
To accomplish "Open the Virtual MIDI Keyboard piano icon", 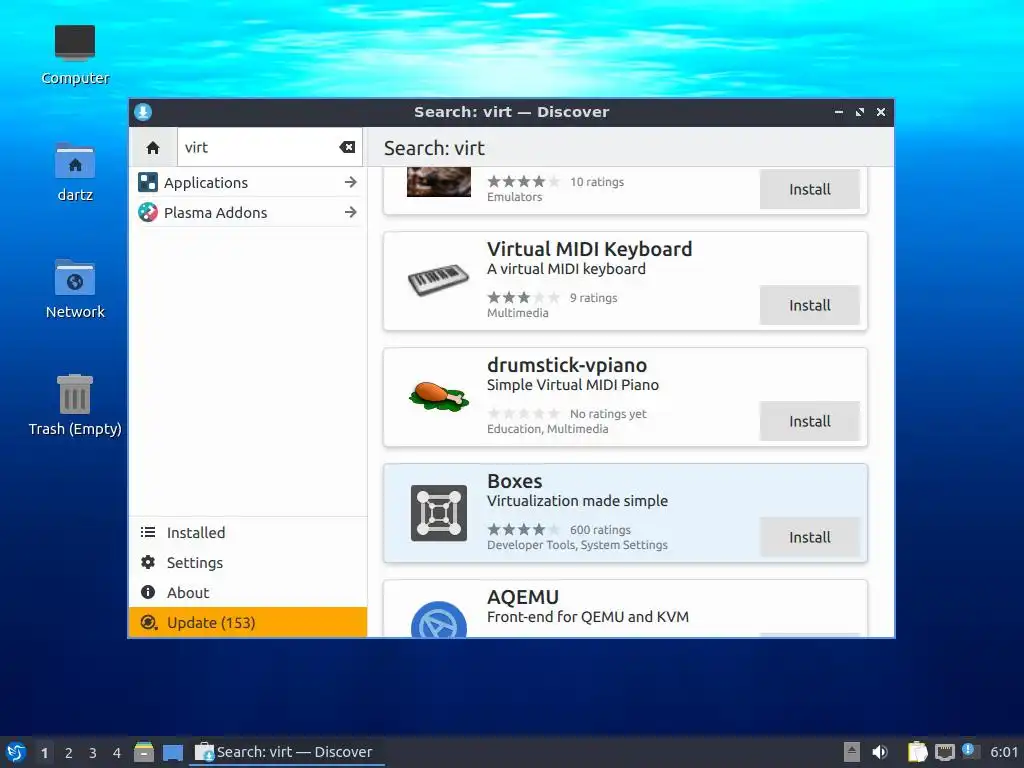I will tap(438, 280).
